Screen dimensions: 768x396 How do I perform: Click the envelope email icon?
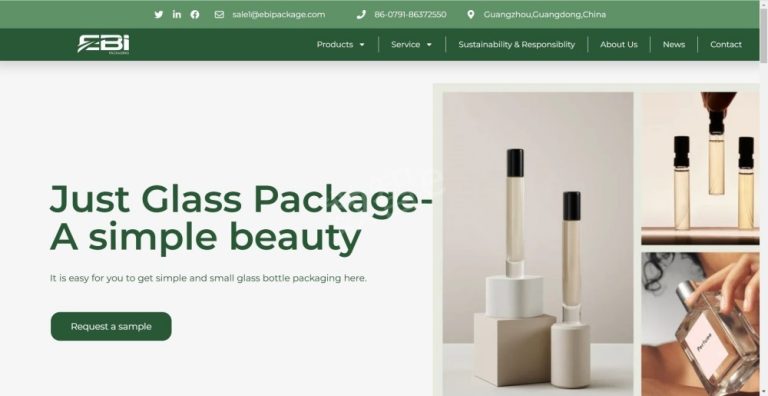pos(219,14)
